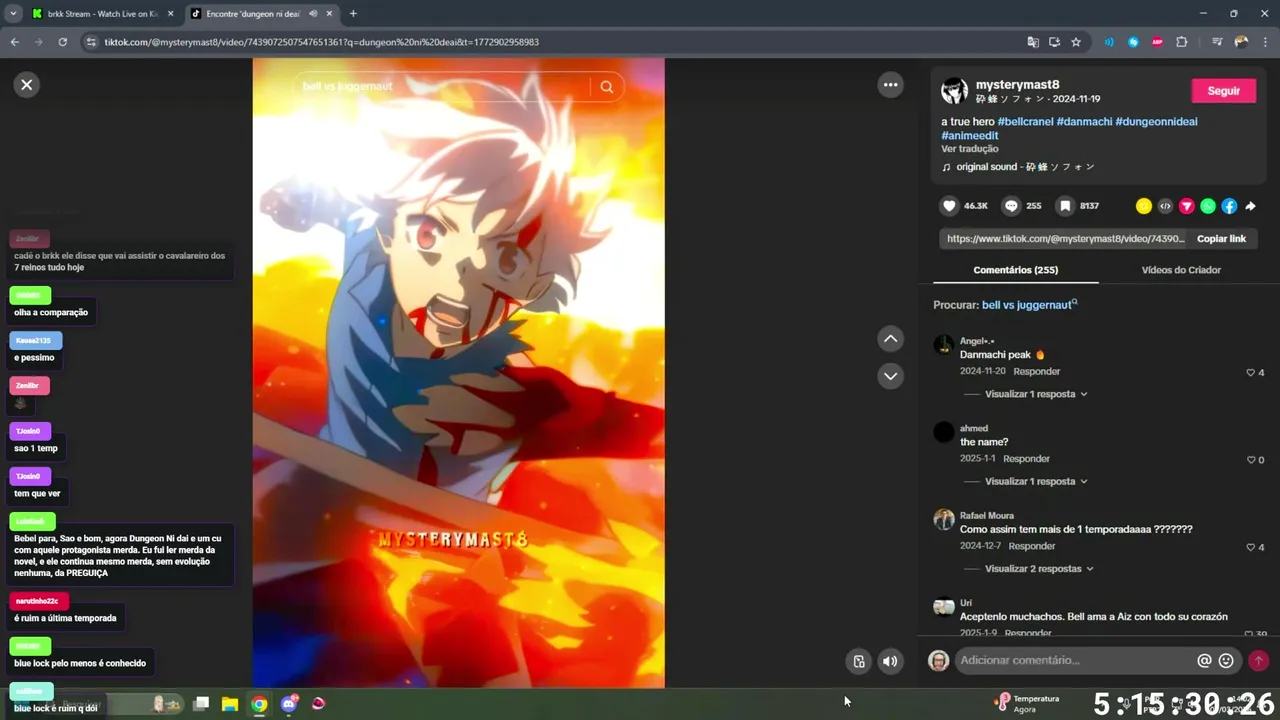Open the #animeedit hashtag
The image size is (1280, 720).
click(969, 136)
